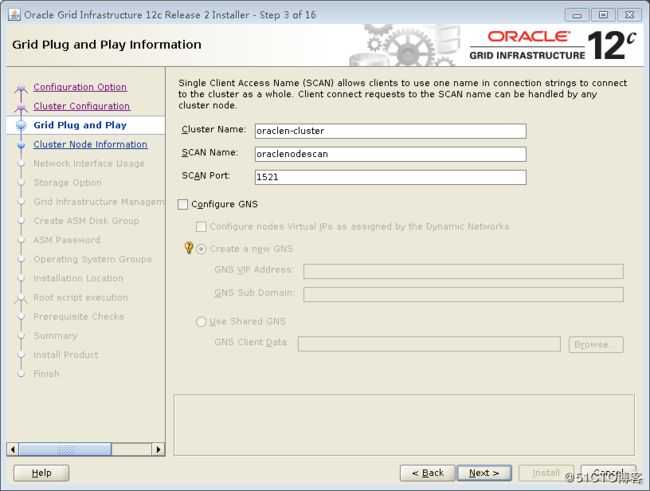Click the Grid Plug and Play step bullet icon
Viewport: 650px width, 491px height.
coord(21,125)
